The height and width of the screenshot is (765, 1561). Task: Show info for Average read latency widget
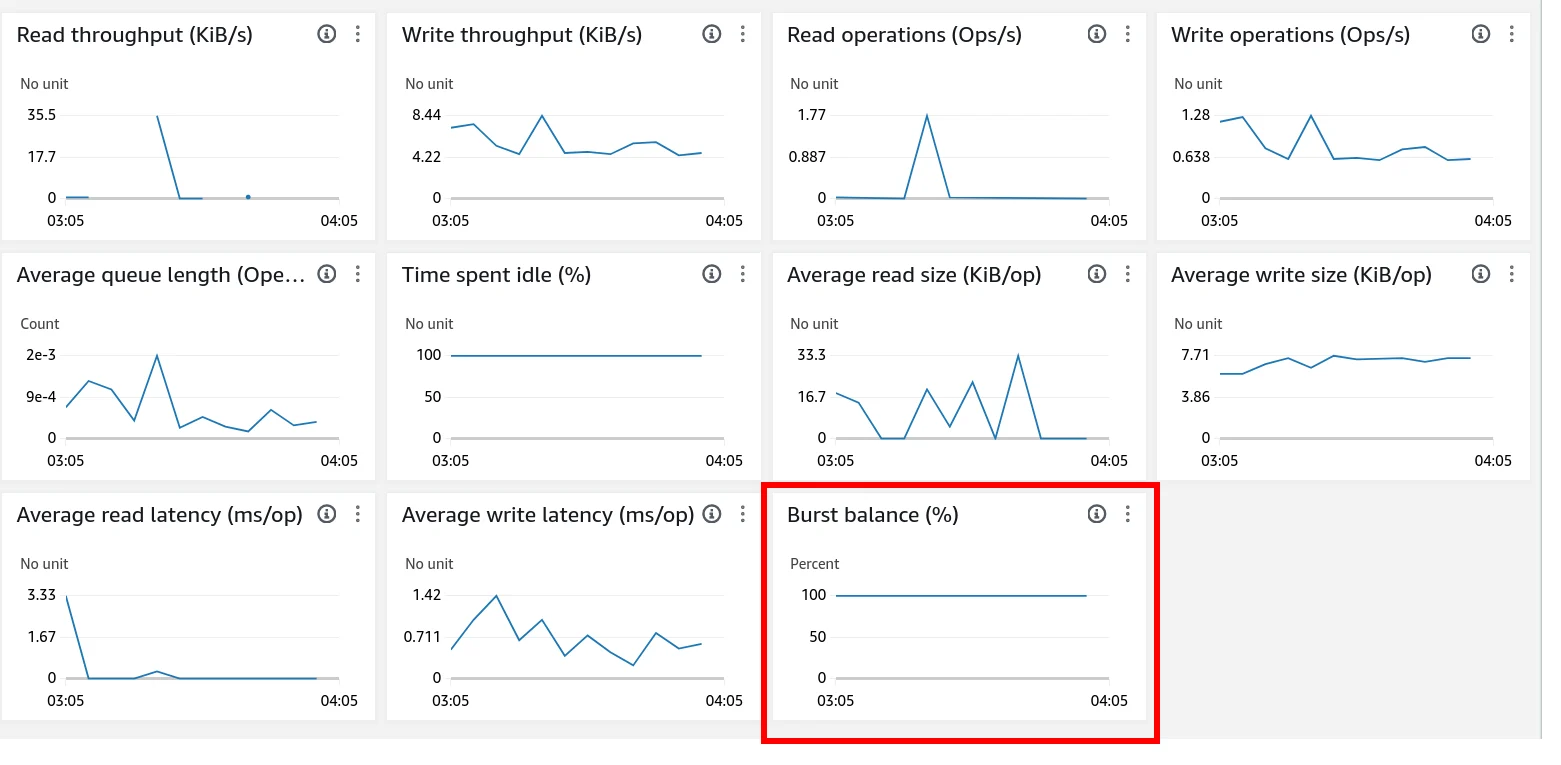(327, 514)
